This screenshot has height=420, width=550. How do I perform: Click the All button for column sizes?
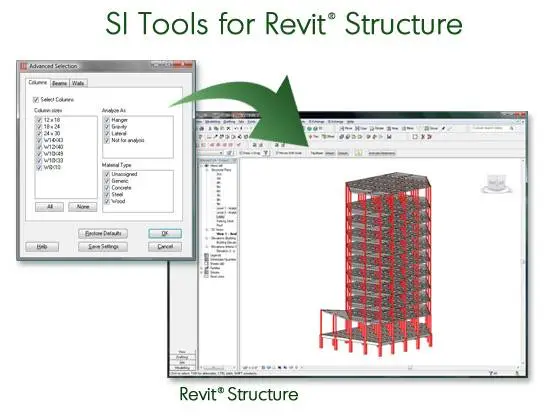tap(49, 207)
